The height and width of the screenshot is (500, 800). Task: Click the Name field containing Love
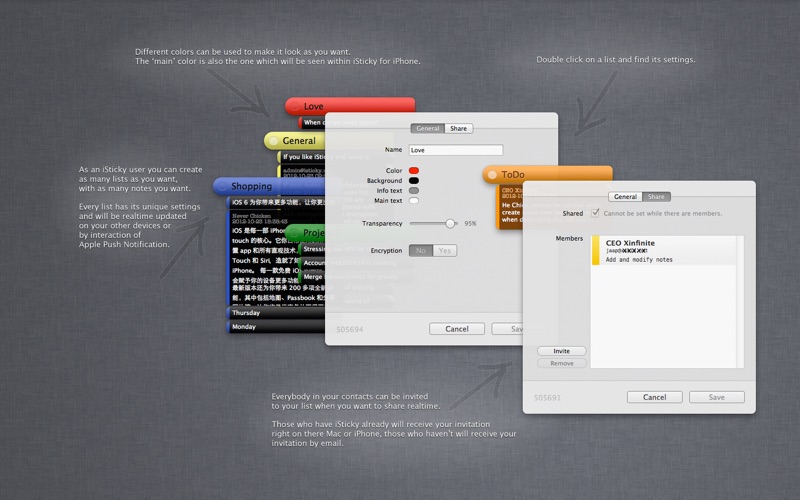[x=456, y=150]
